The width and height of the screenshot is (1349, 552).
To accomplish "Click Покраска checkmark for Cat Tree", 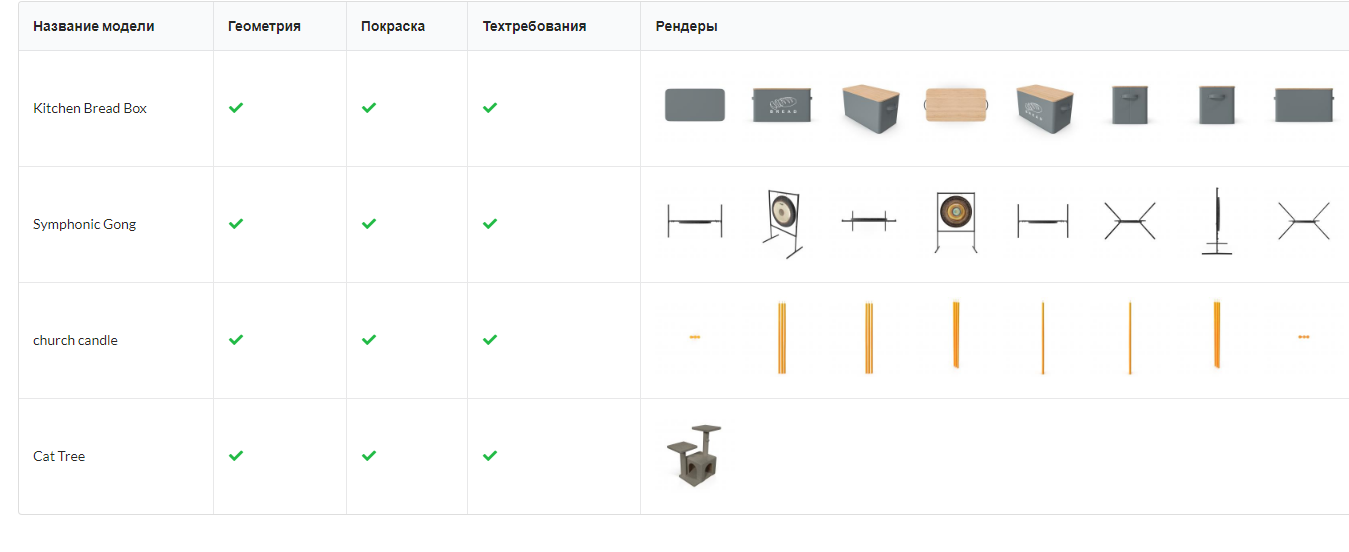I will click(369, 456).
